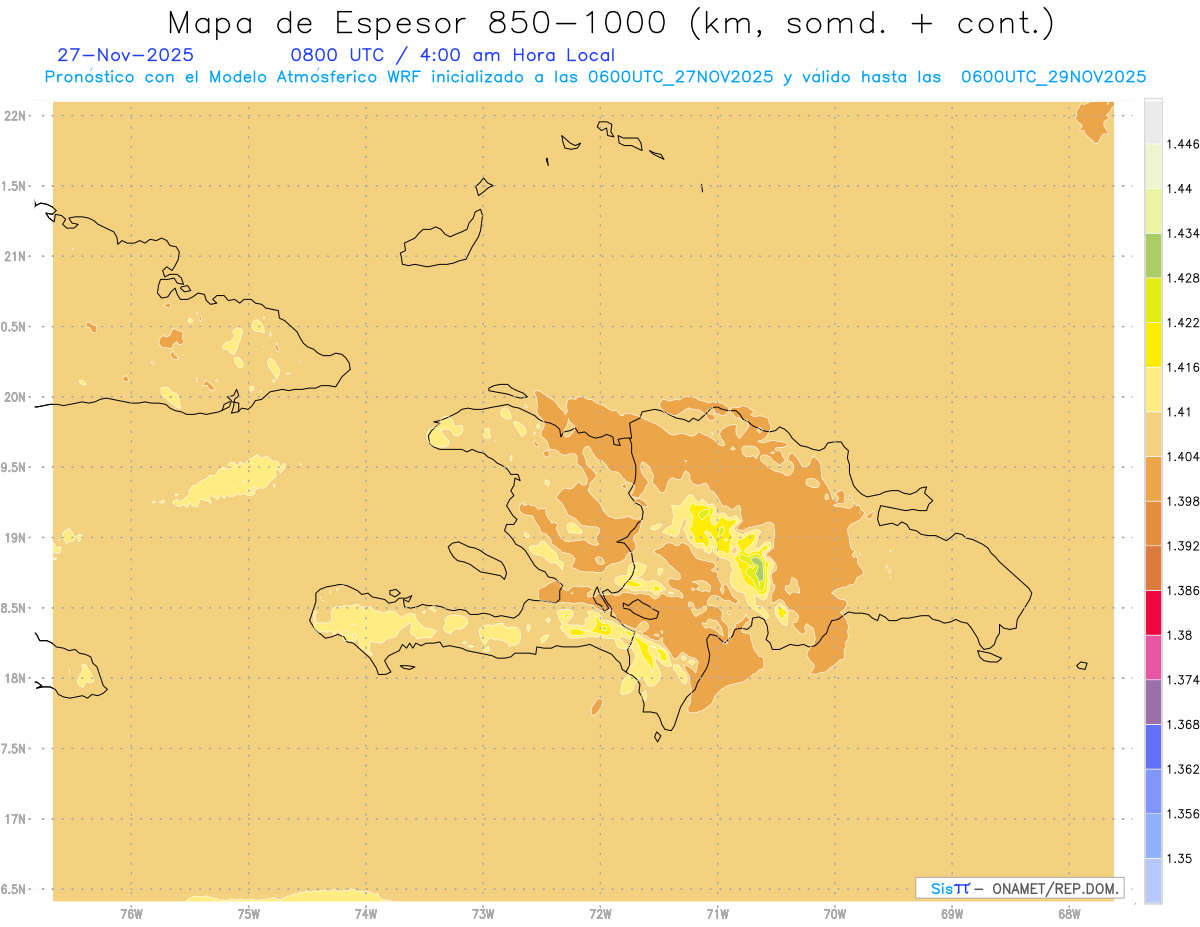1200x927 pixels.
Task: Click the latitude label "17N"
Action: pyautogui.click(x=15, y=819)
